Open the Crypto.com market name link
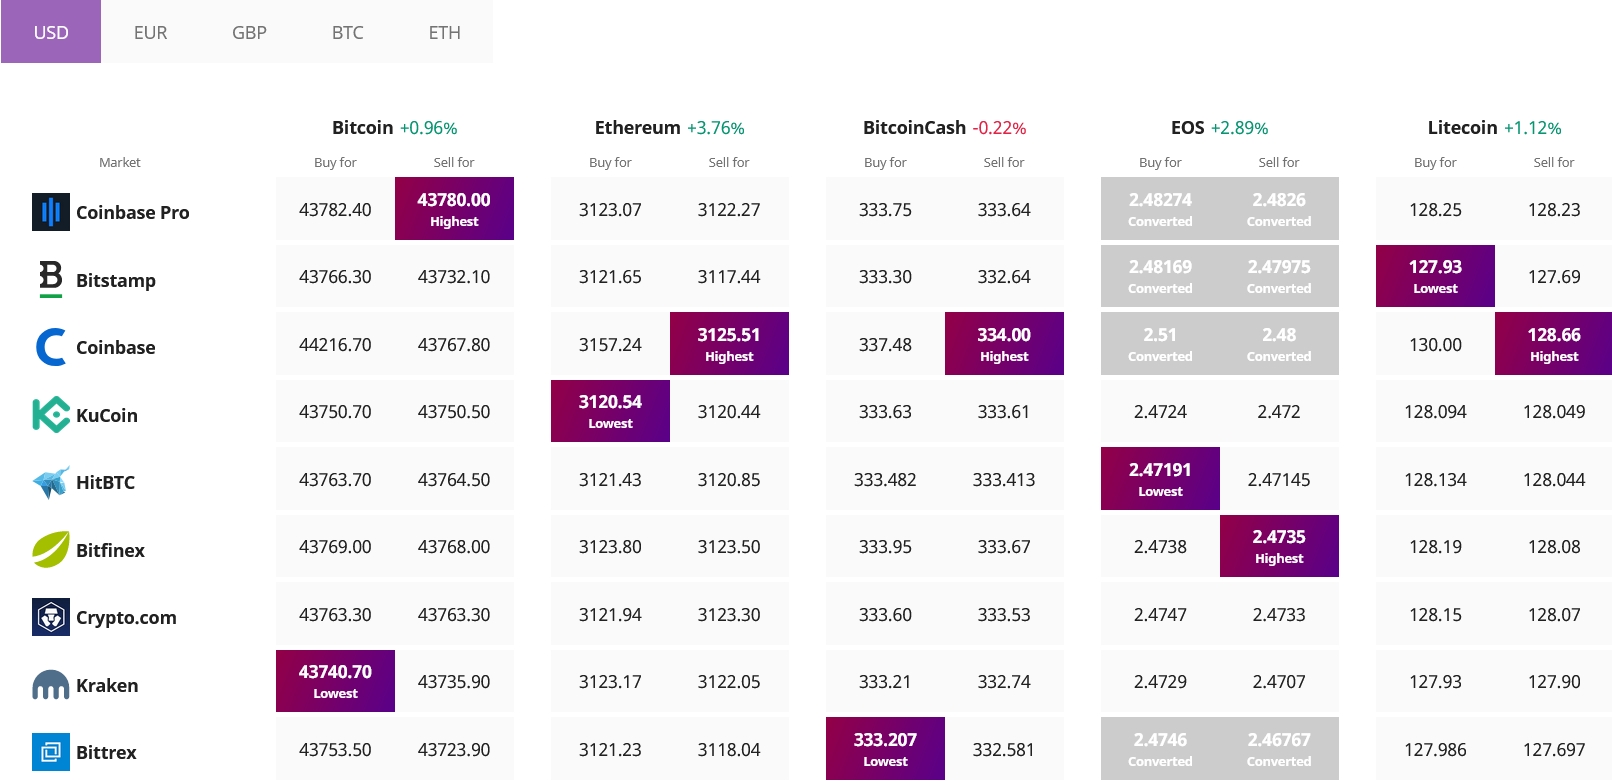The width and height of the screenshot is (1612, 781). coord(126,617)
